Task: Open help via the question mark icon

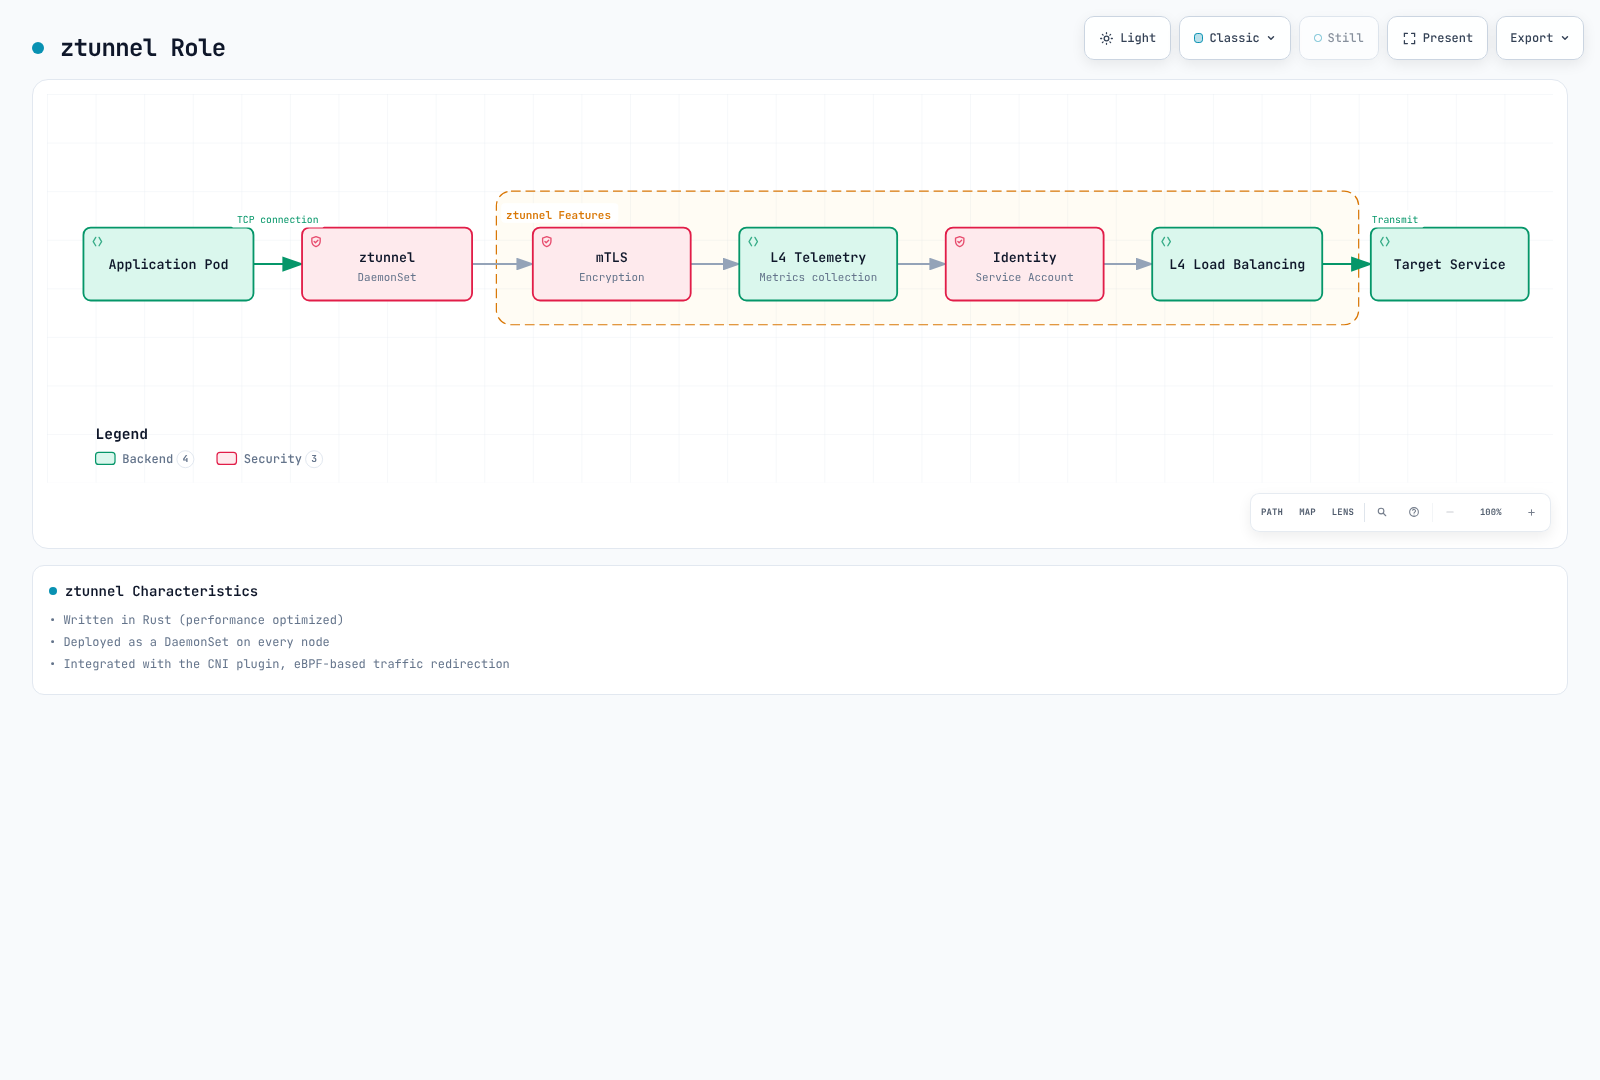Action: 1414,512
